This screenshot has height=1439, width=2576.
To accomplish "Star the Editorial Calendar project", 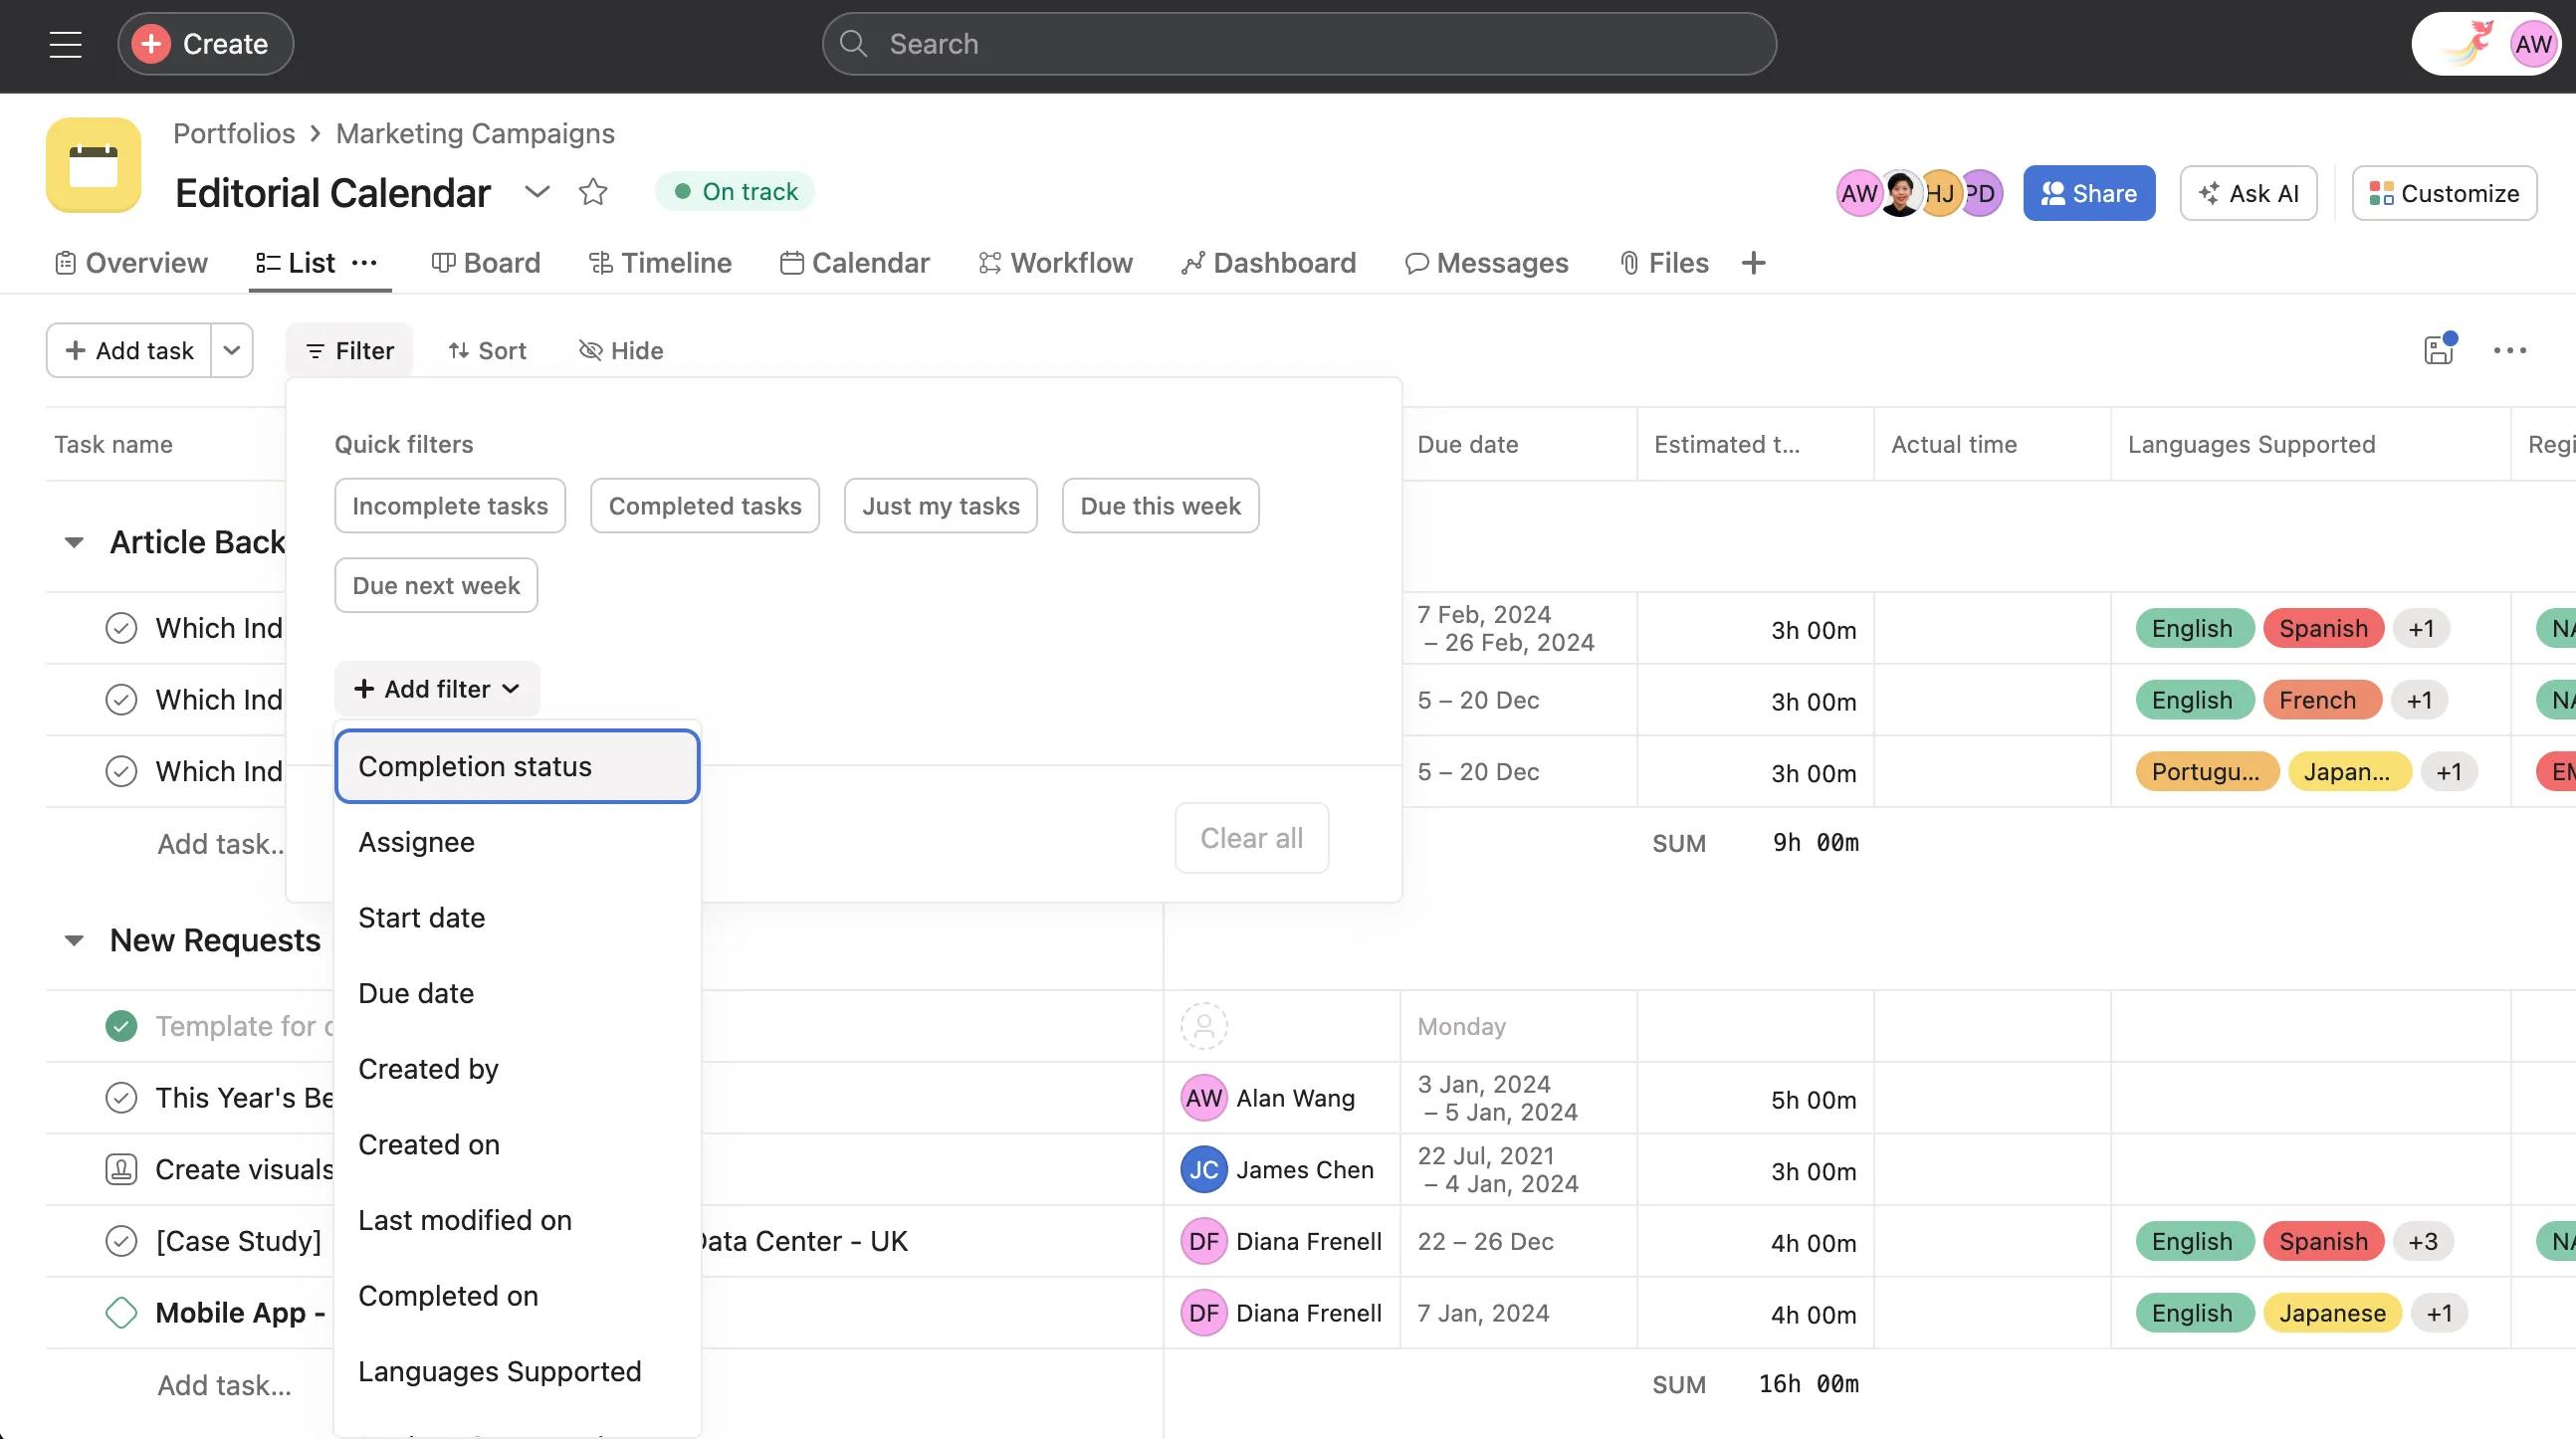I will pyautogui.click(x=592, y=191).
